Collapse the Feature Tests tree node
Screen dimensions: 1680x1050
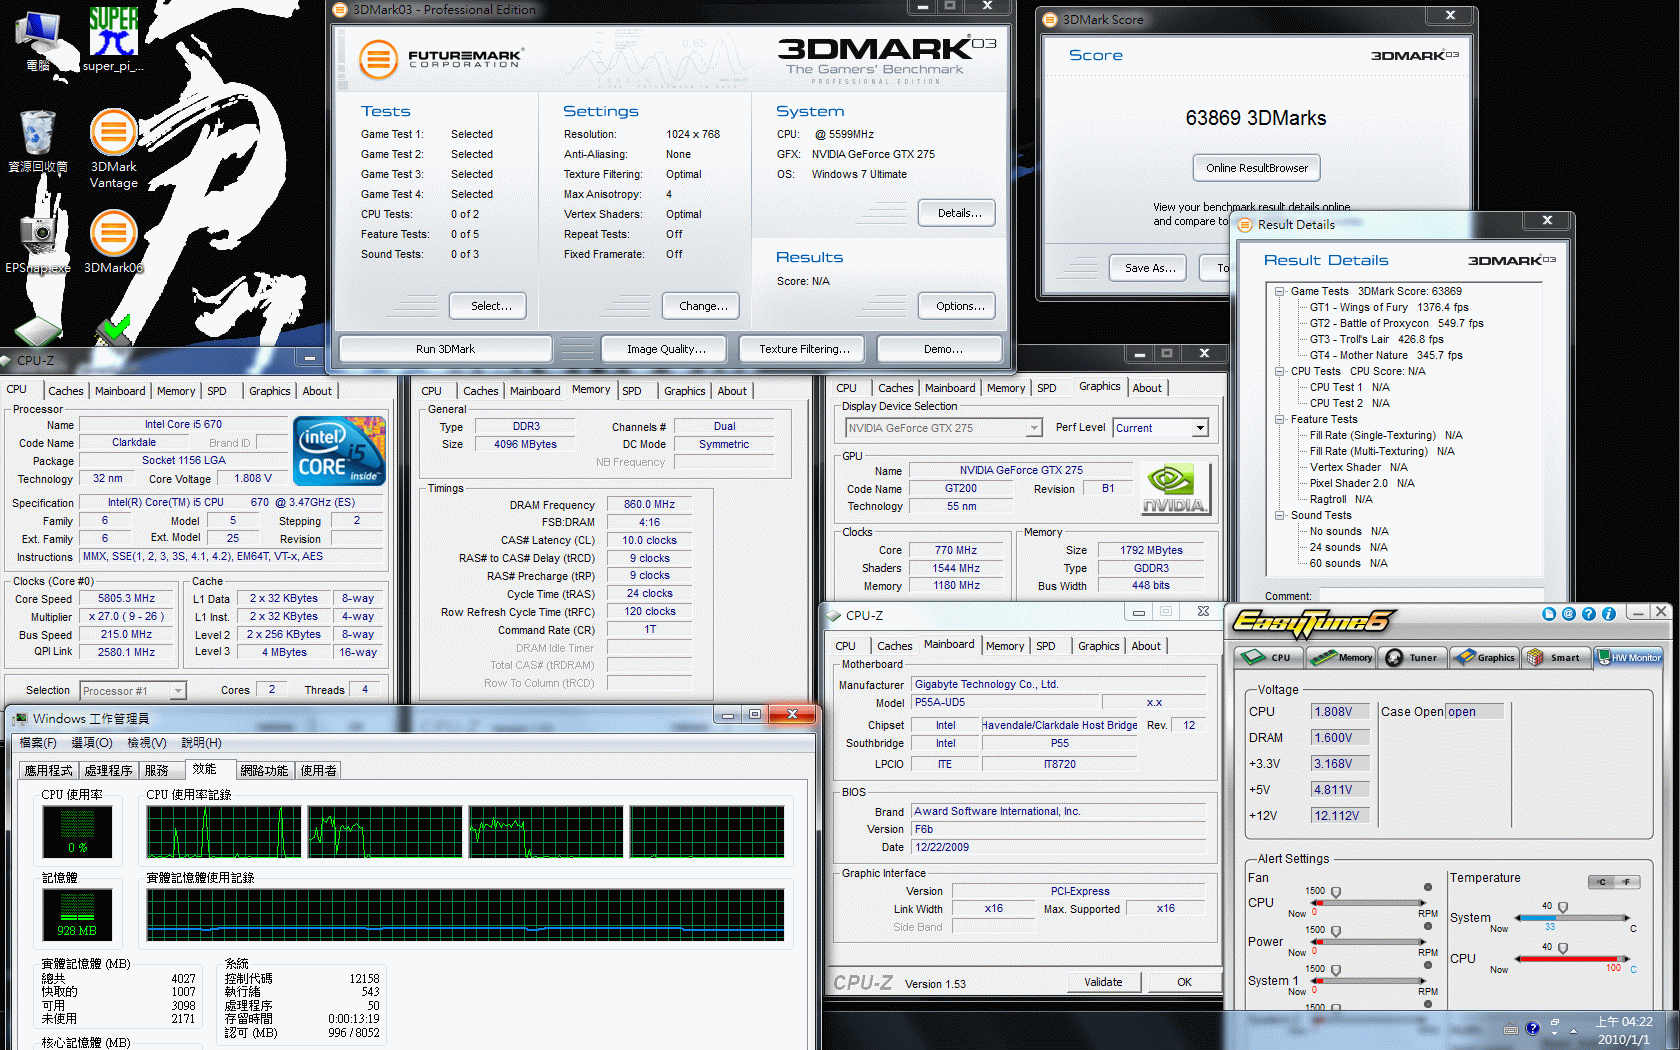[1279, 419]
